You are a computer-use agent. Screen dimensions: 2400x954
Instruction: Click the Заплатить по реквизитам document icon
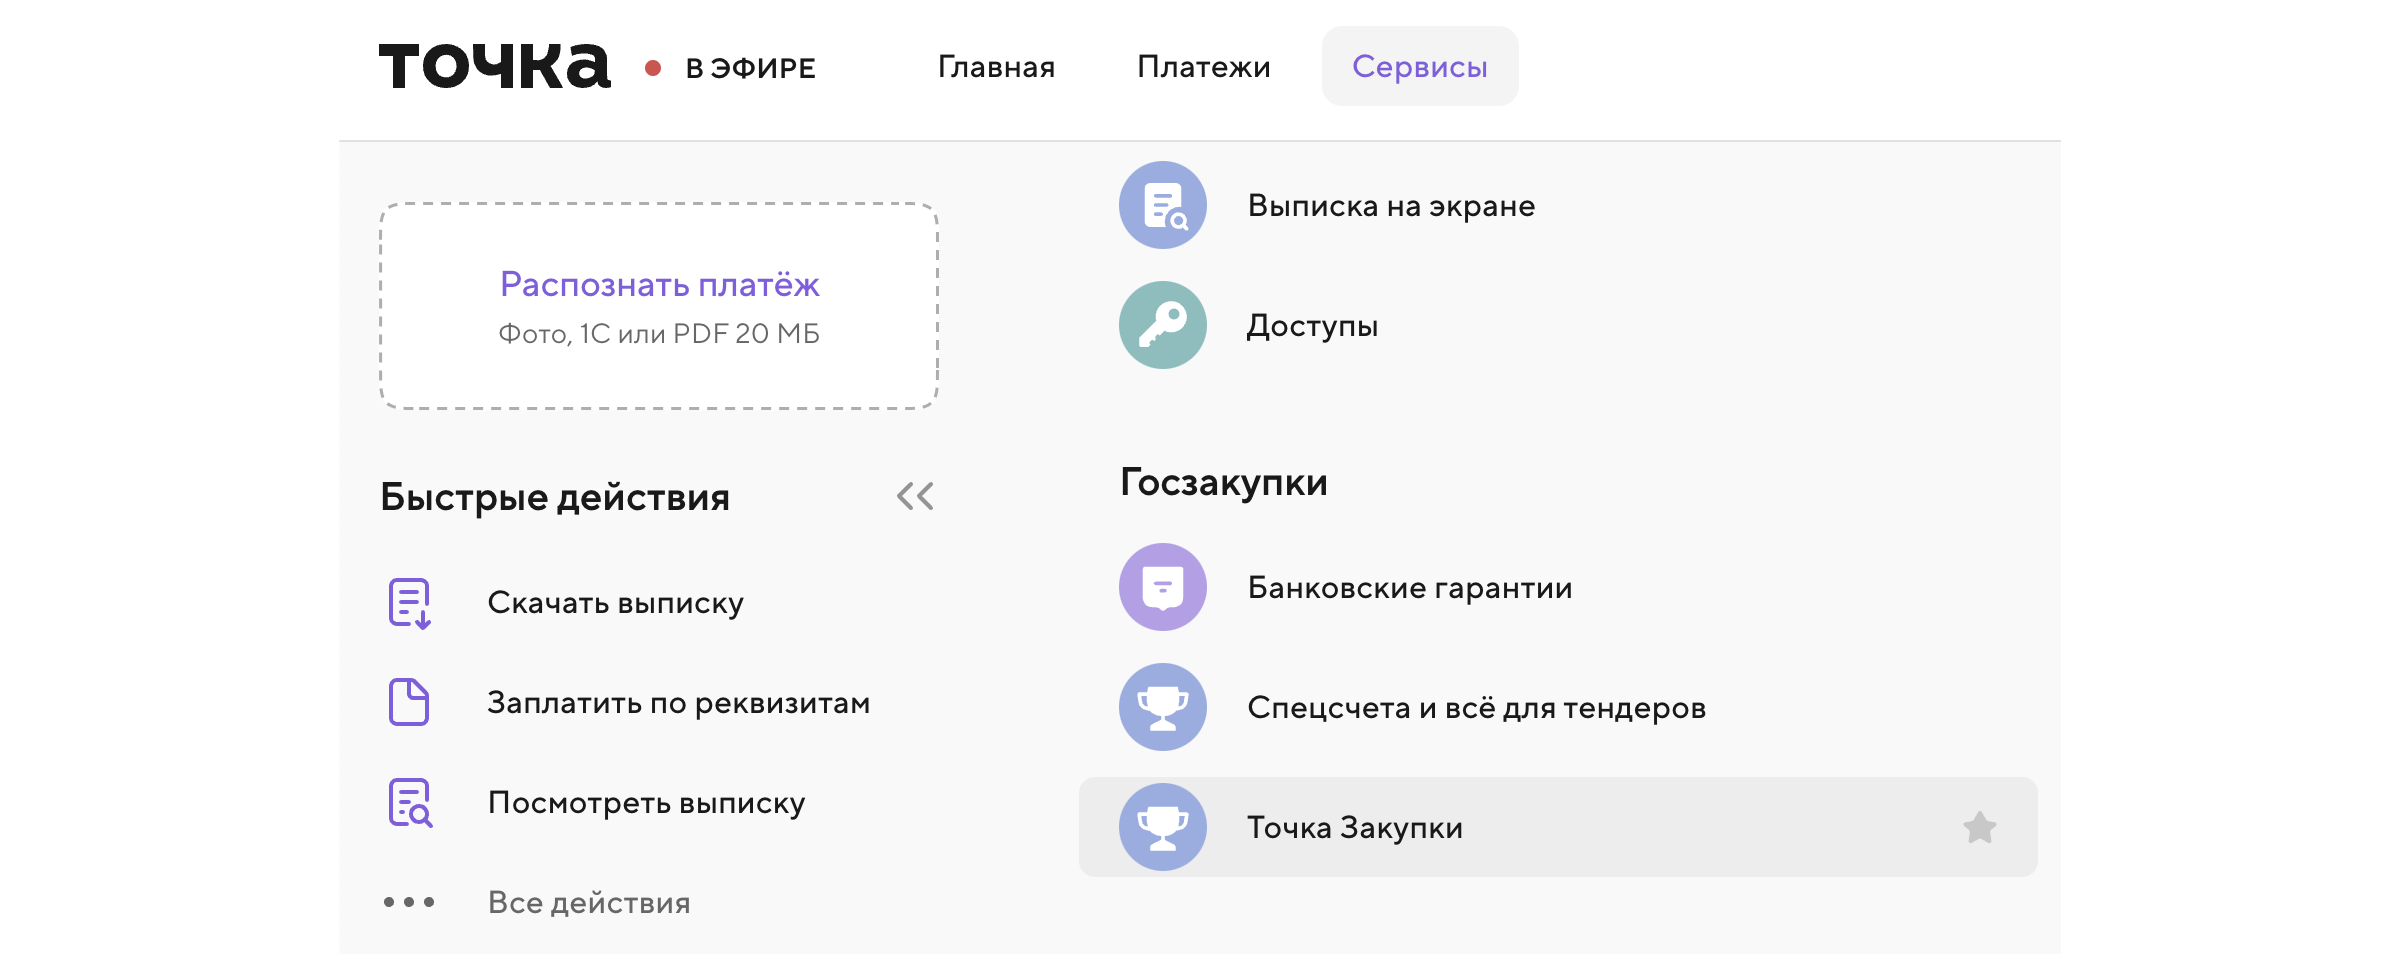point(409,702)
